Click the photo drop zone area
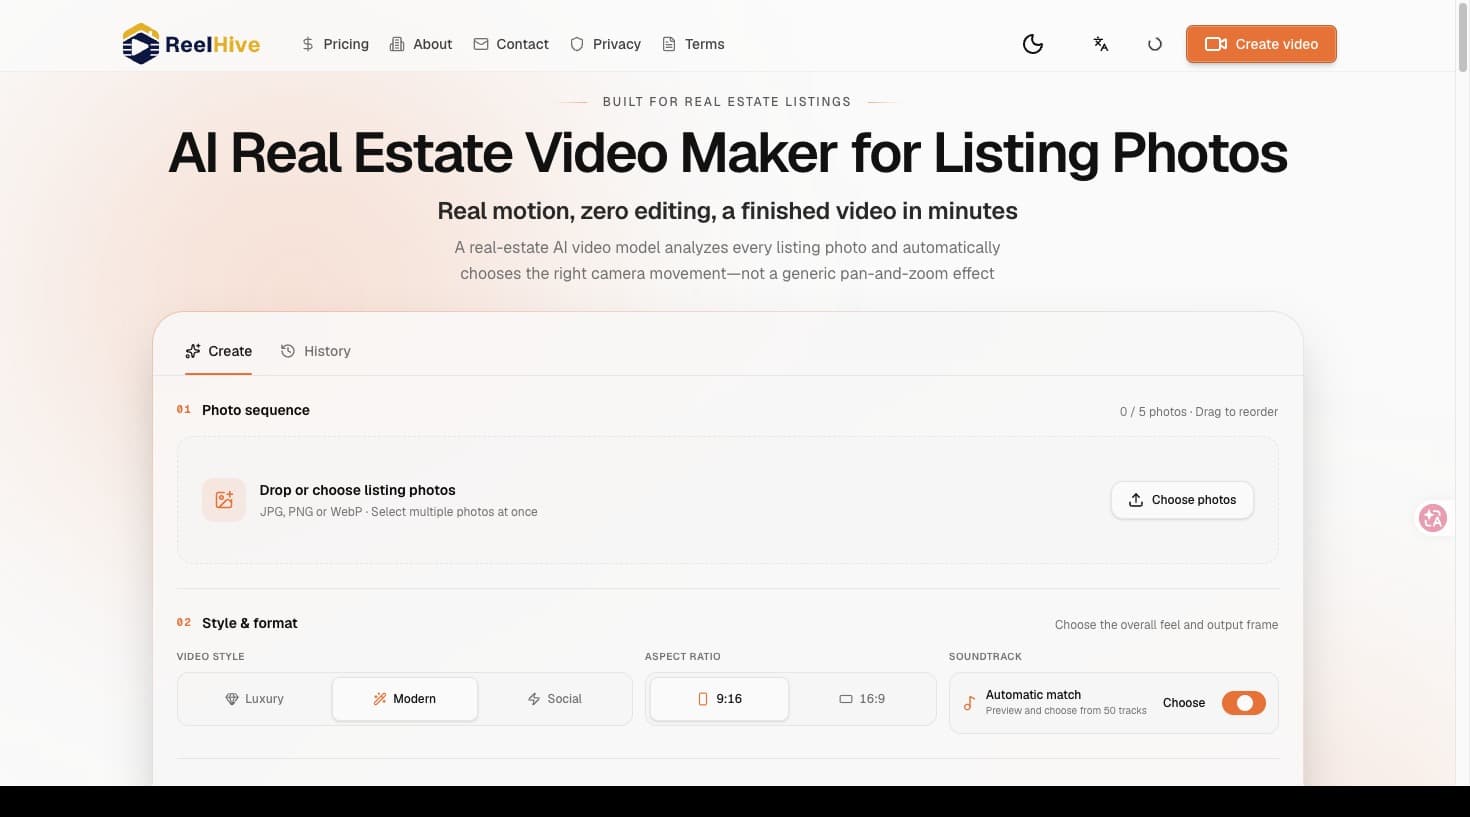1470x817 pixels. (728, 500)
